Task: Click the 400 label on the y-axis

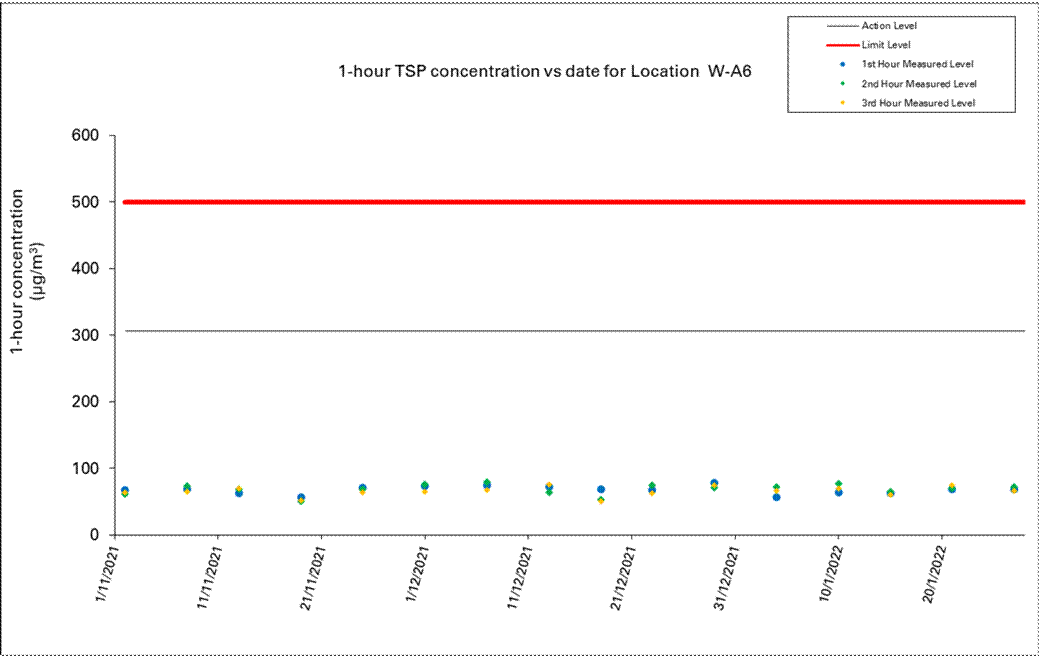Action: (84, 269)
